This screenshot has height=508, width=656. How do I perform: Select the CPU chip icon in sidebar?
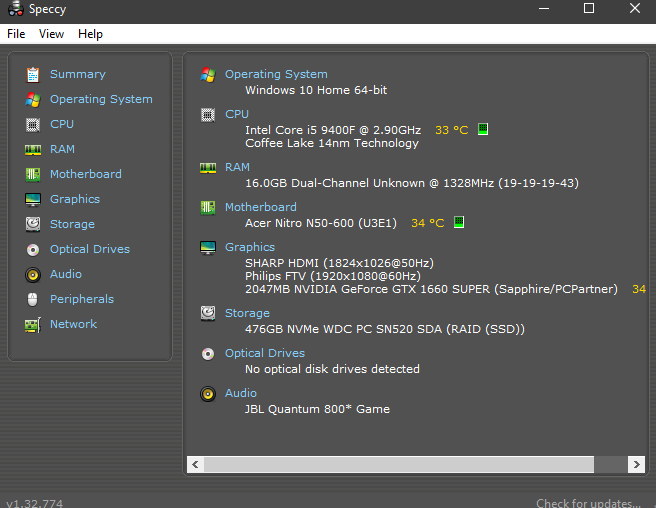point(33,124)
